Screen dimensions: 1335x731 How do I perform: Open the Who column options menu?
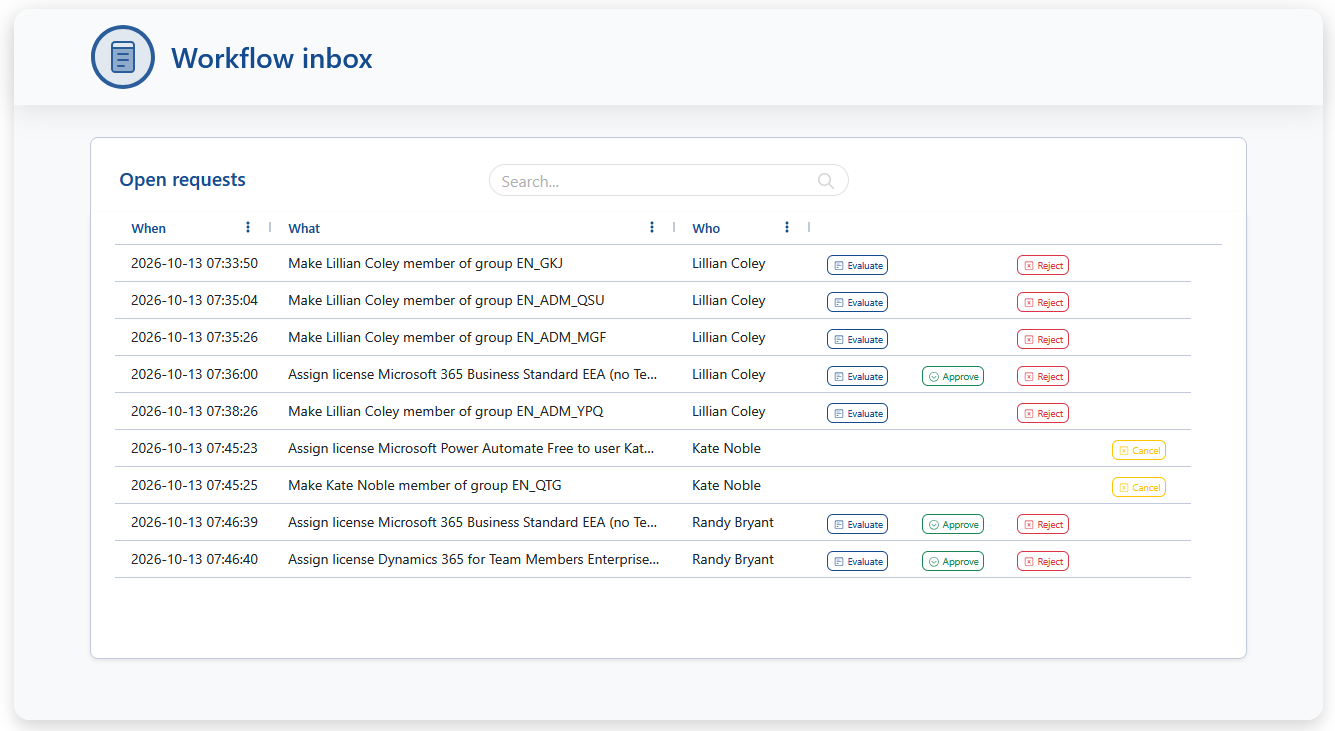[x=787, y=227]
